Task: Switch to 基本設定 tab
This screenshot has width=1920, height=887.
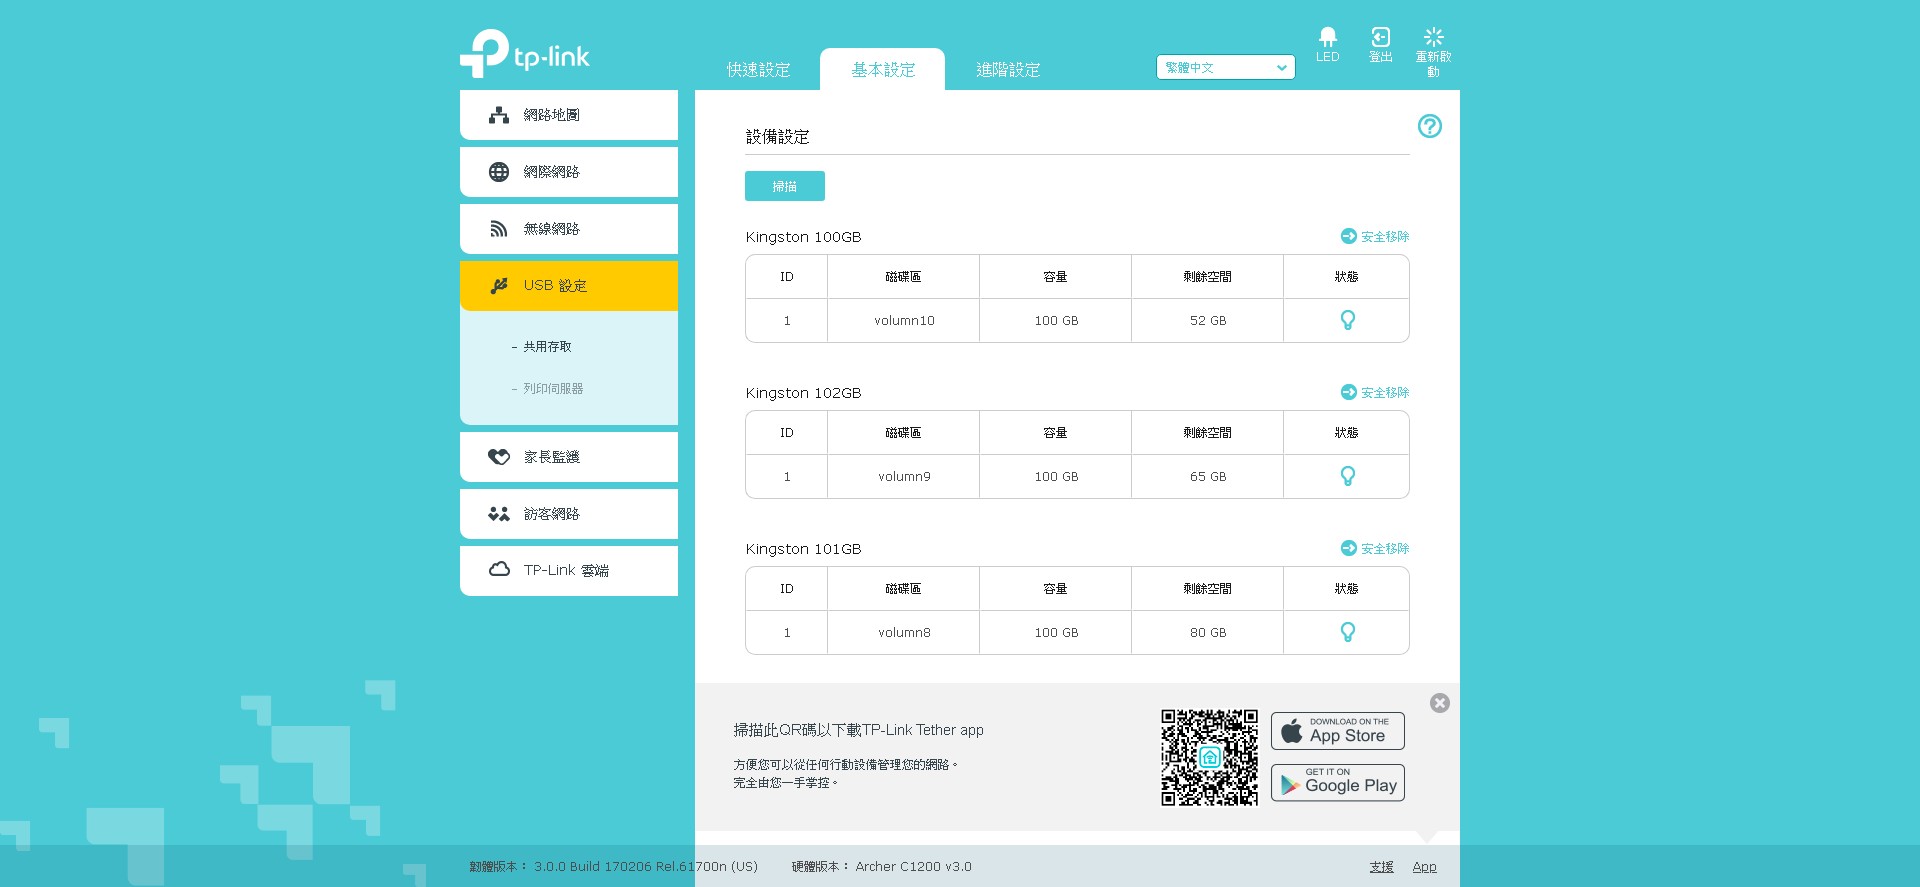Action: tap(883, 70)
